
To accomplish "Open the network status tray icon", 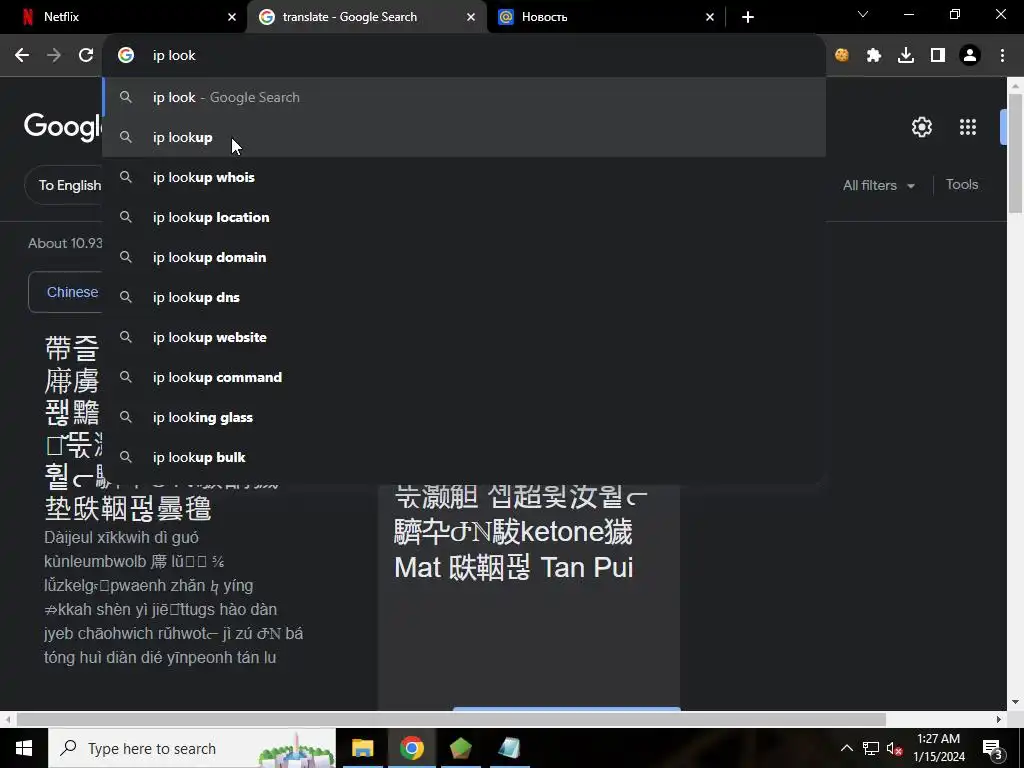I will pyautogui.click(x=871, y=748).
